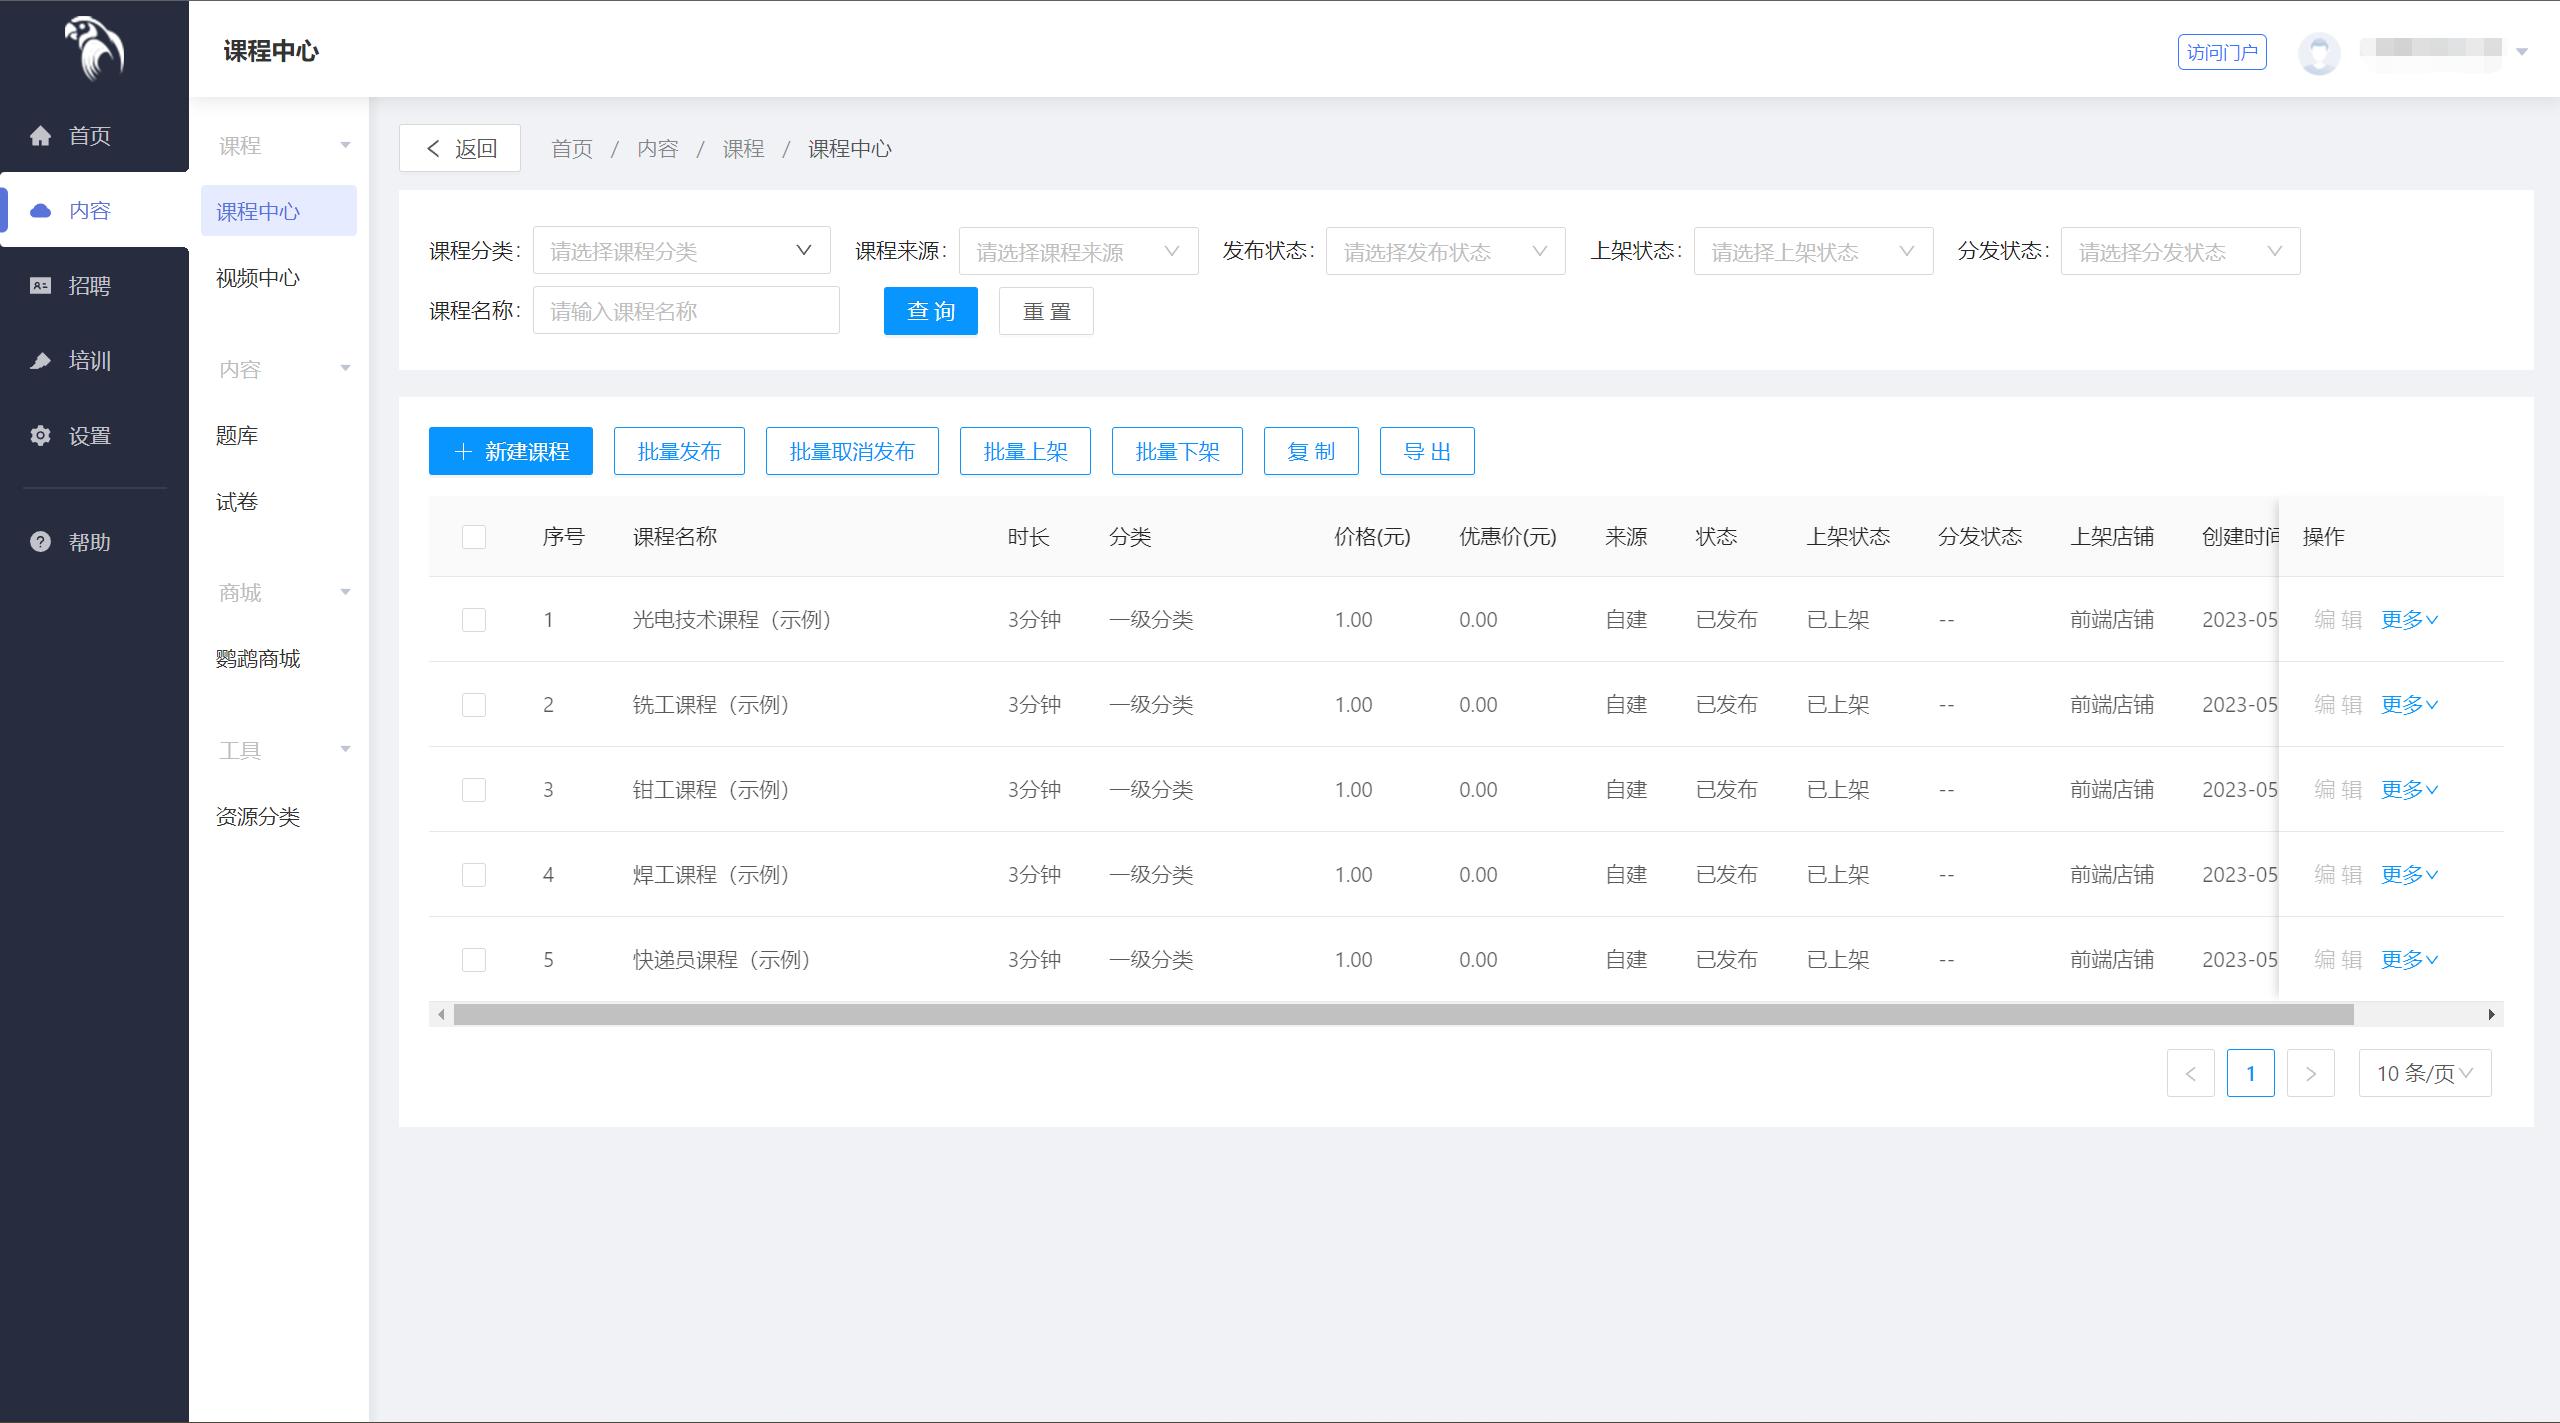The image size is (2560, 1423).
Task: Open the 课程分类 dropdown
Action: click(x=680, y=250)
